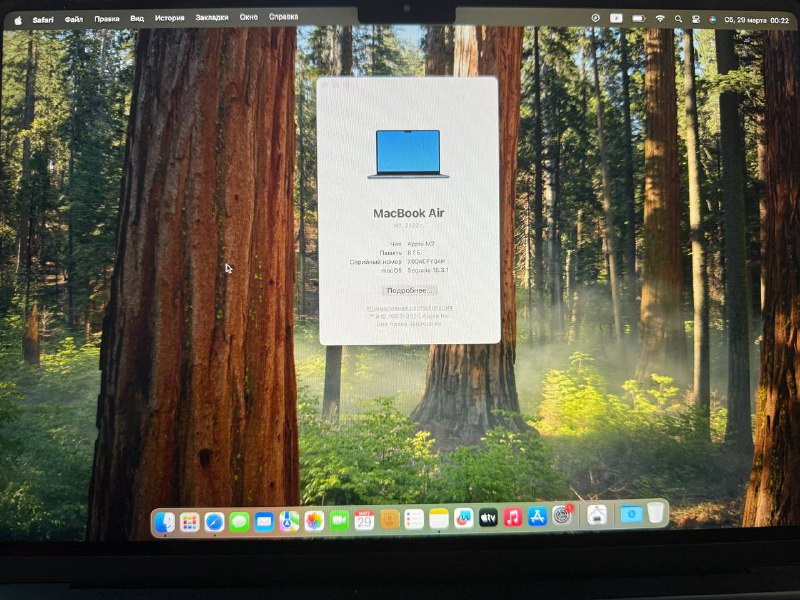Image resolution: width=800 pixels, height=600 pixels.
Task: Launch the App Store from the Dock
Action: [538, 517]
